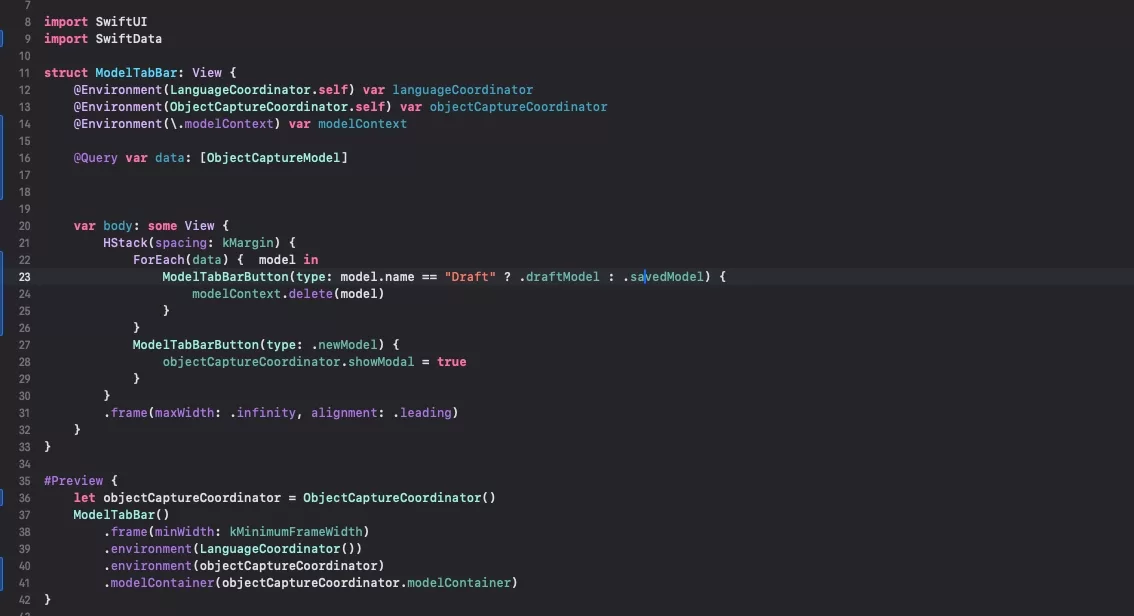The height and width of the screenshot is (616, 1134).
Task: Click "HStack" on line 21
Action: point(125,243)
